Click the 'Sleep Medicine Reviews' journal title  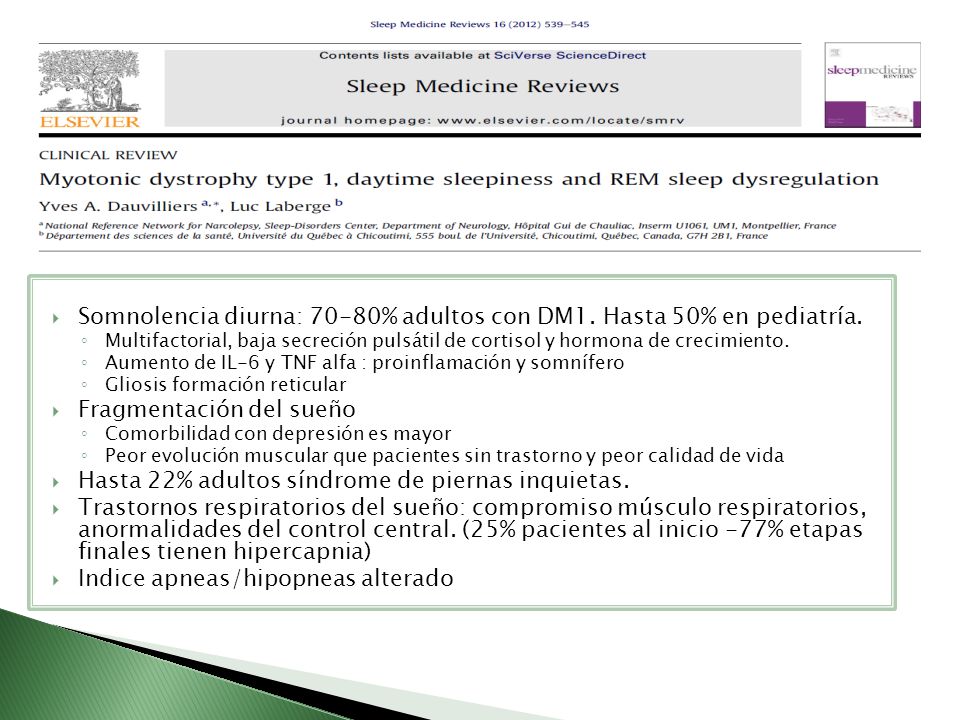click(482, 86)
